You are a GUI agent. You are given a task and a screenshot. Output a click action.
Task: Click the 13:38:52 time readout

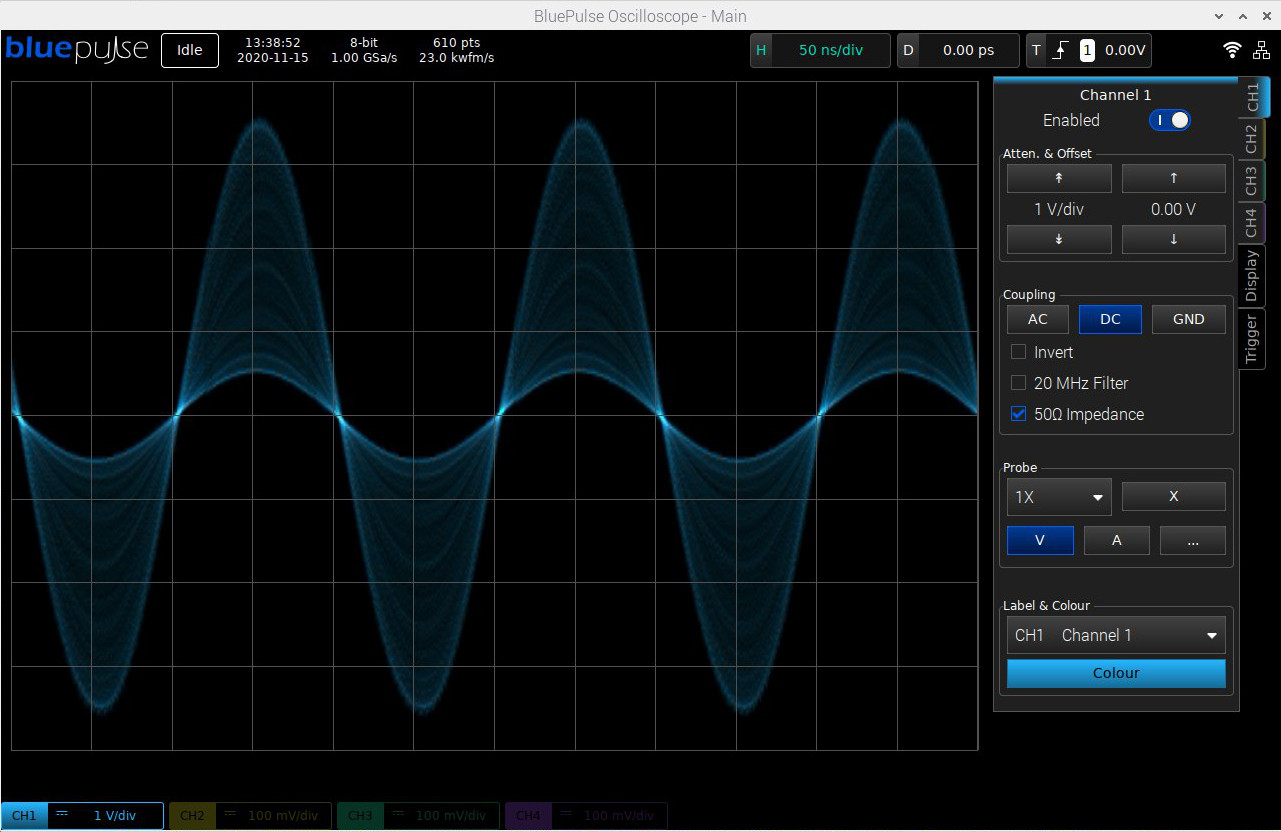pos(273,43)
